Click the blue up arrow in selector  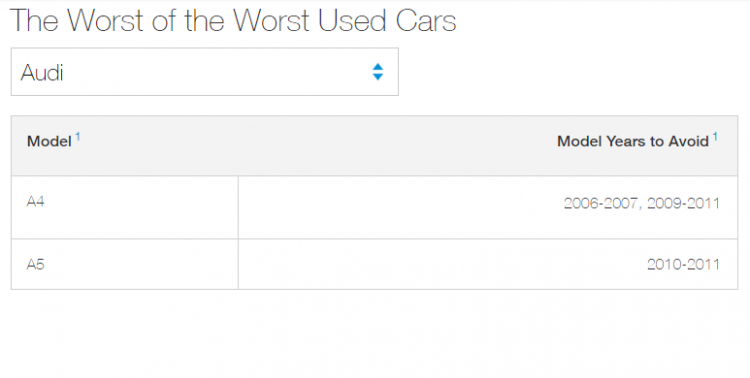[x=378, y=67]
